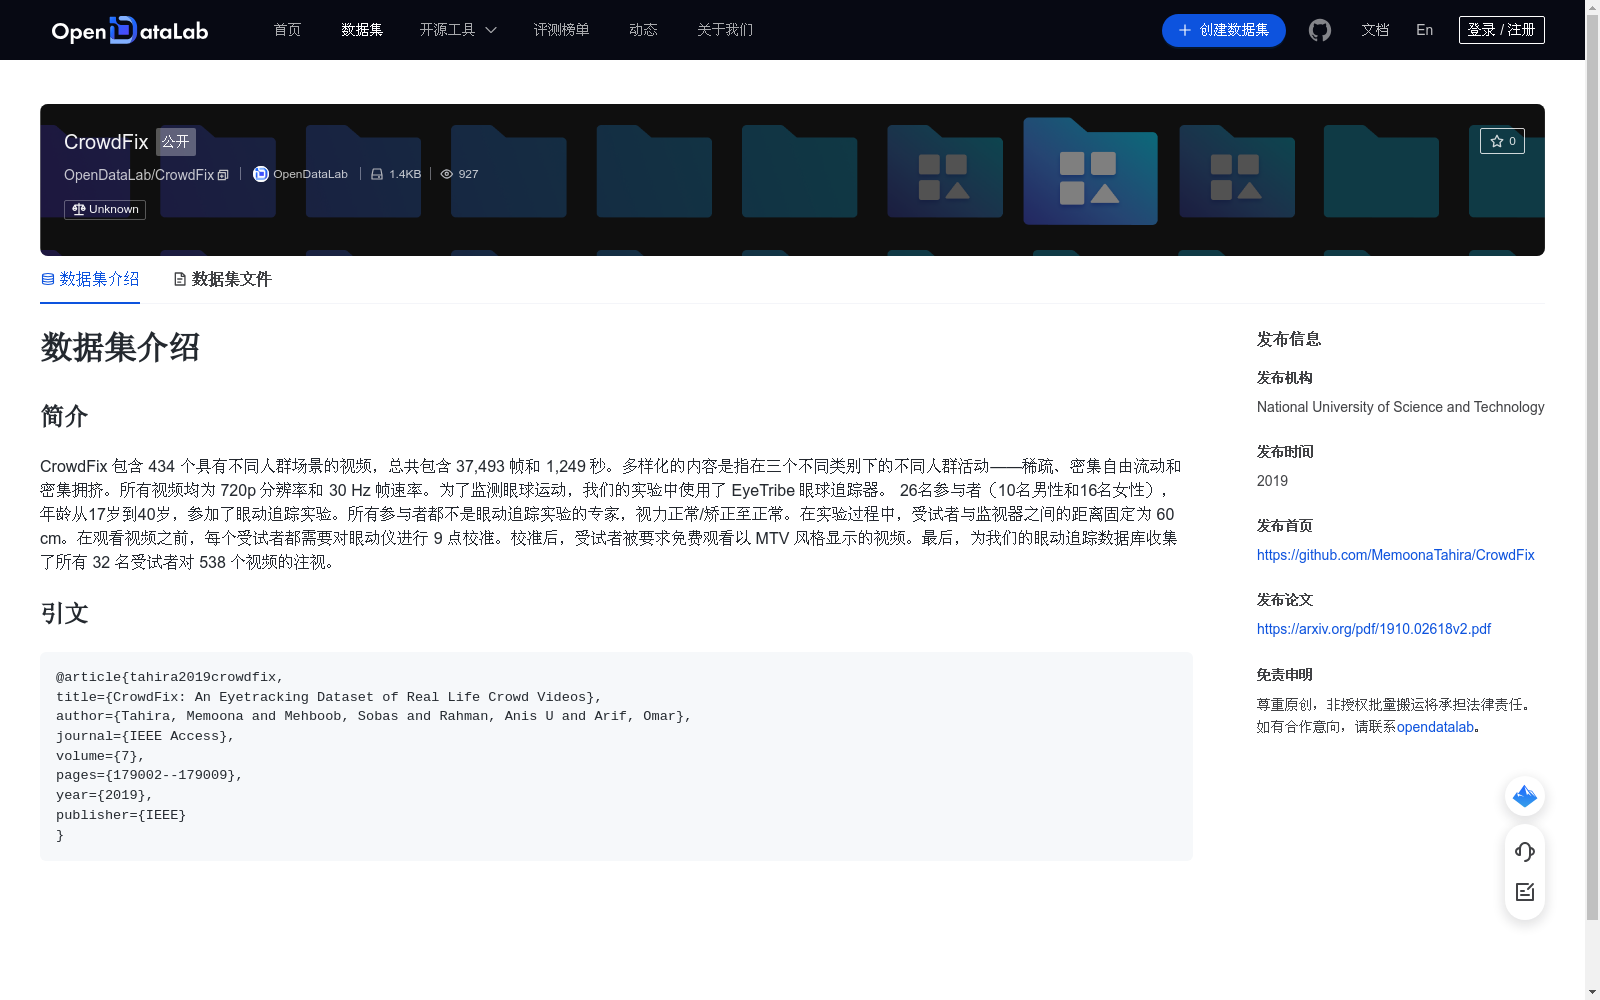Open the blue bird floating widget
Screen dimensions: 1600x1000
1525,796
